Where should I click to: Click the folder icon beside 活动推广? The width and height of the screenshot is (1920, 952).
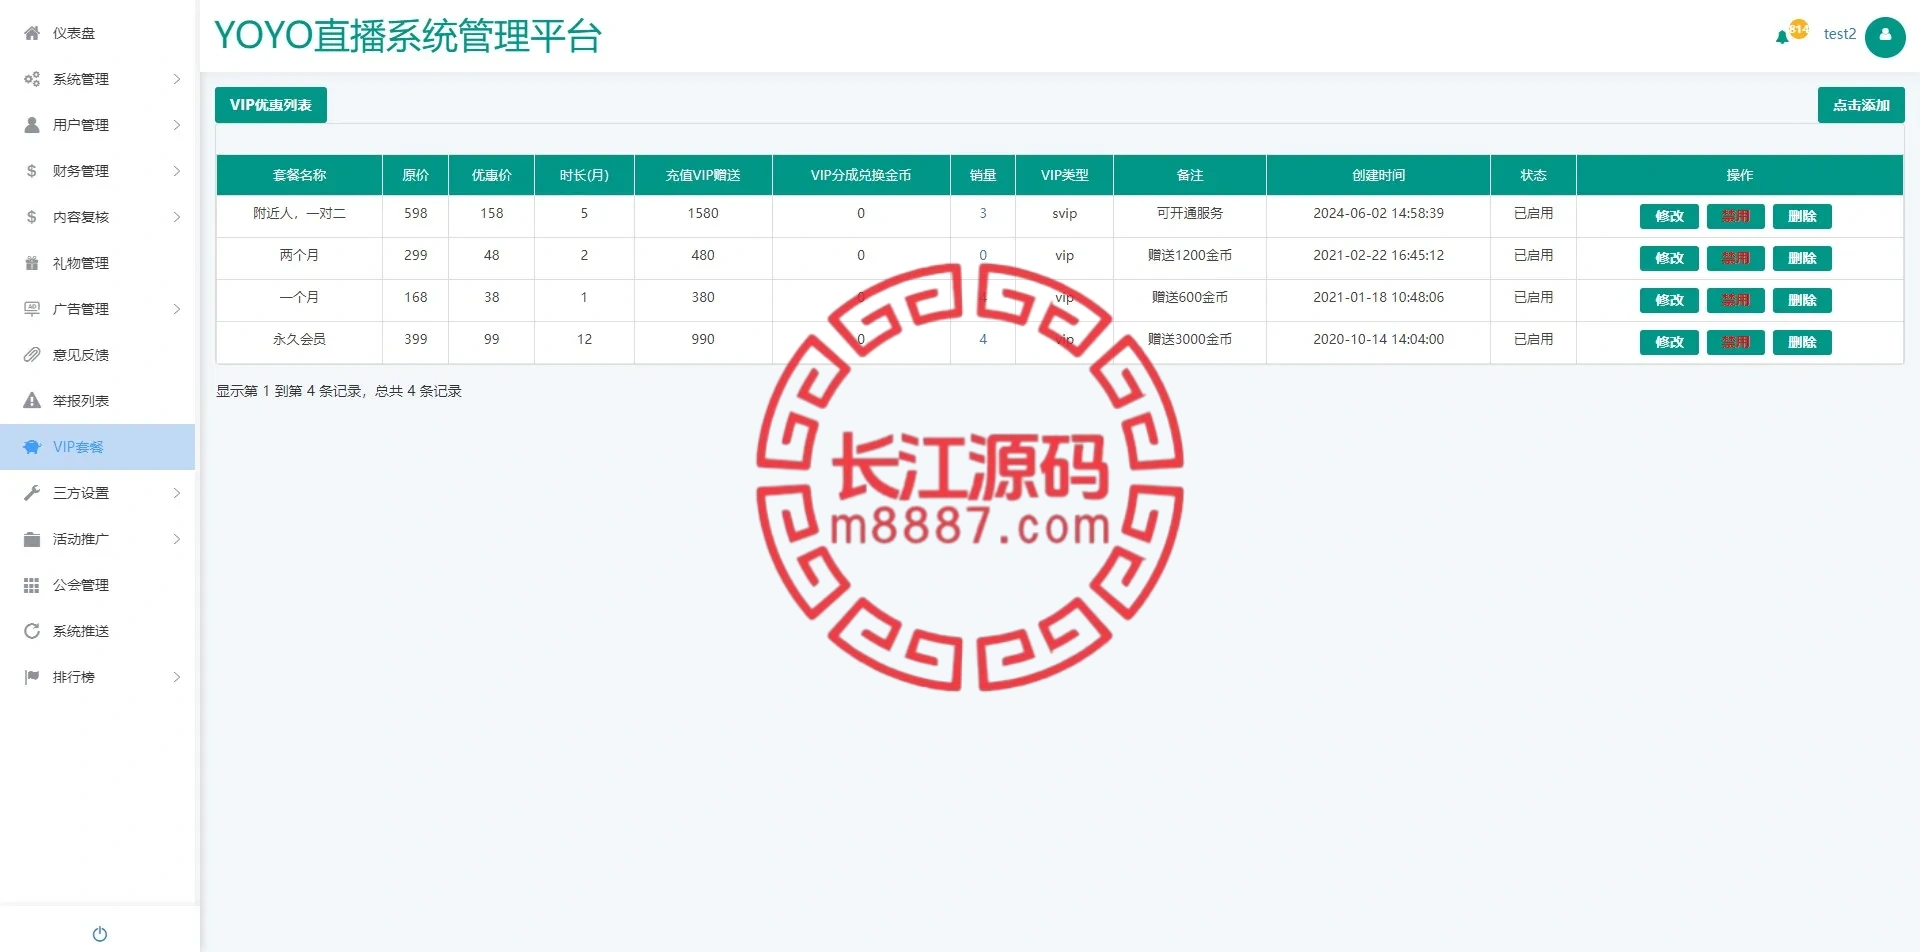(x=32, y=539)
